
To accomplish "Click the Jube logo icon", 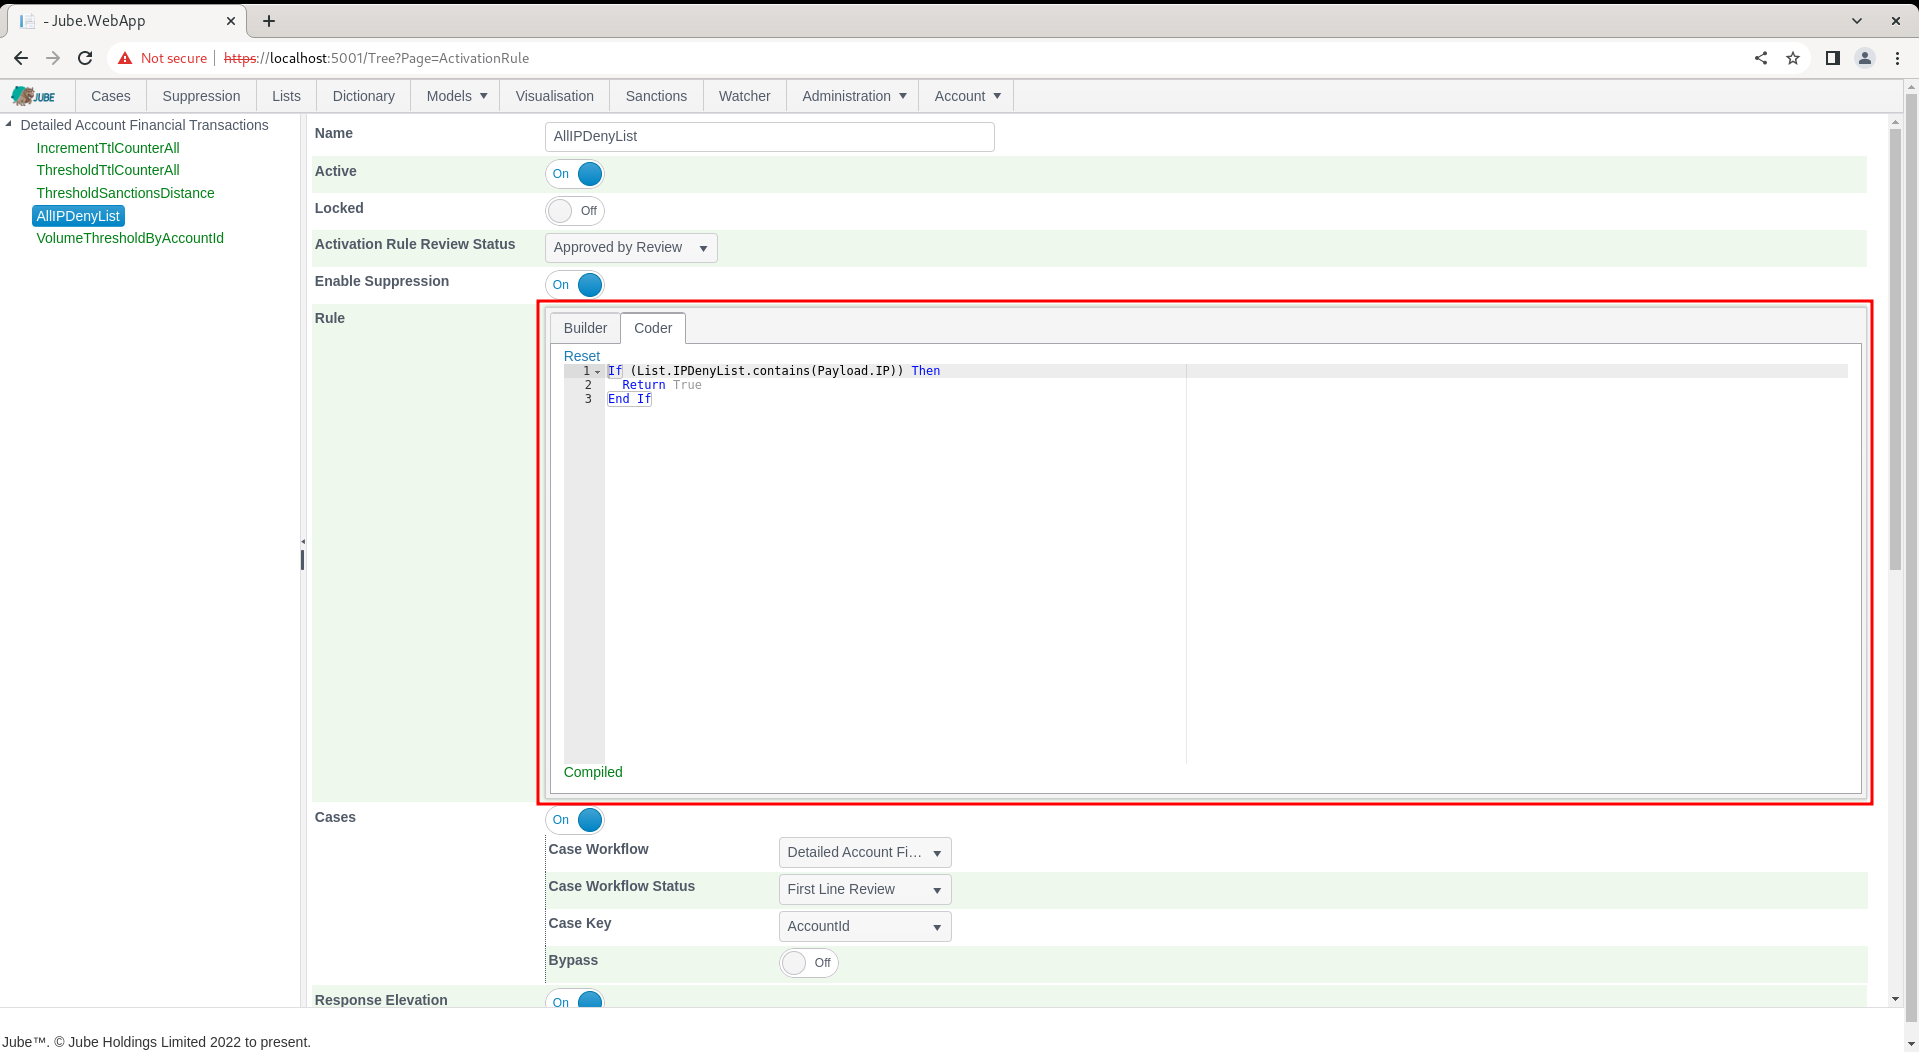I will [33, 96].
